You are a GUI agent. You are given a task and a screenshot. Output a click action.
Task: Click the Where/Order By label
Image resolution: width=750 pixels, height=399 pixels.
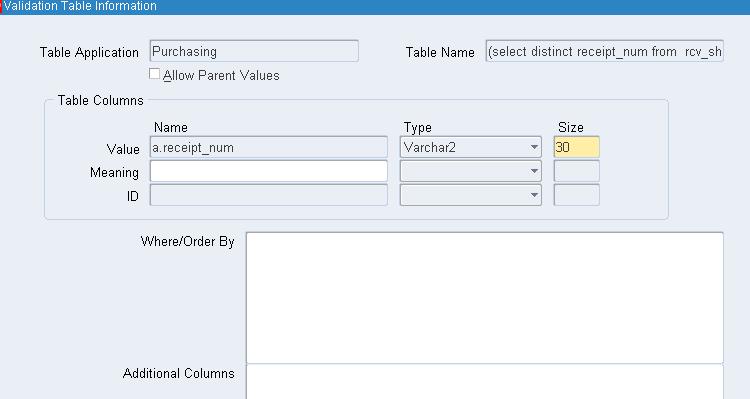(x=188, y=242)
